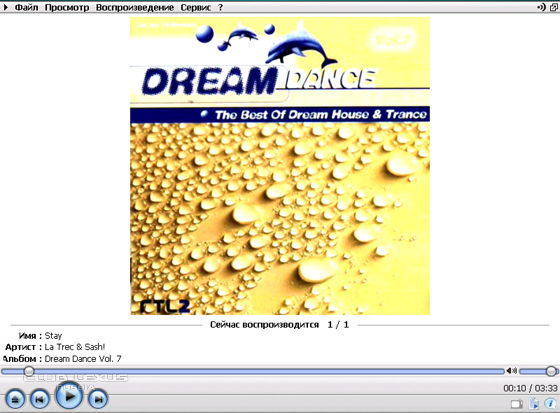560x413 pixels.
Task: Open the TV/video mode icon
Action: click(x=516, y=404)
